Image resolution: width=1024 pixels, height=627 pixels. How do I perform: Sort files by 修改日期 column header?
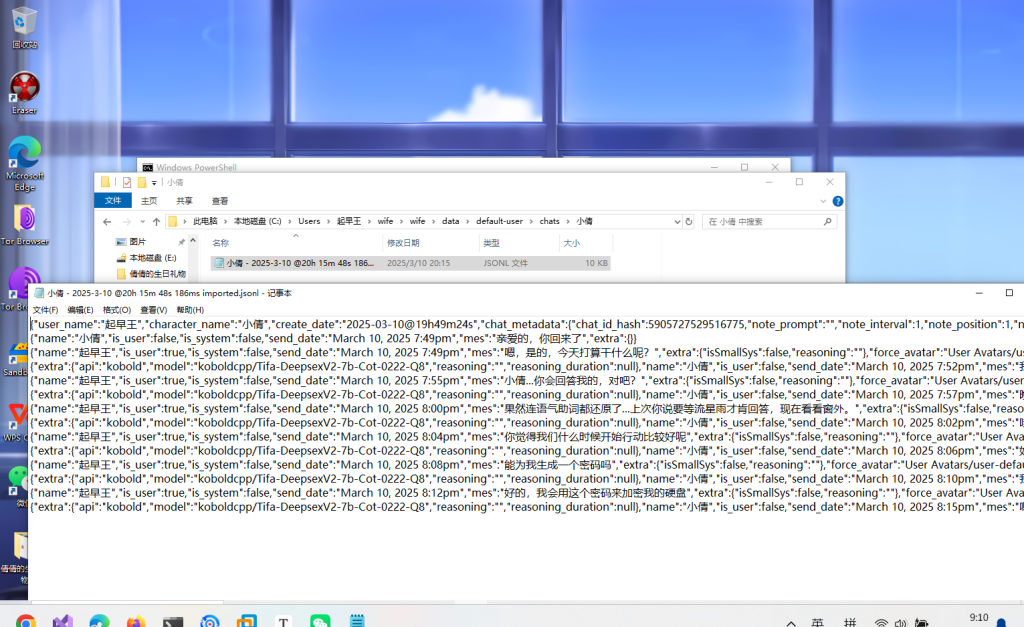click(403, 243)
